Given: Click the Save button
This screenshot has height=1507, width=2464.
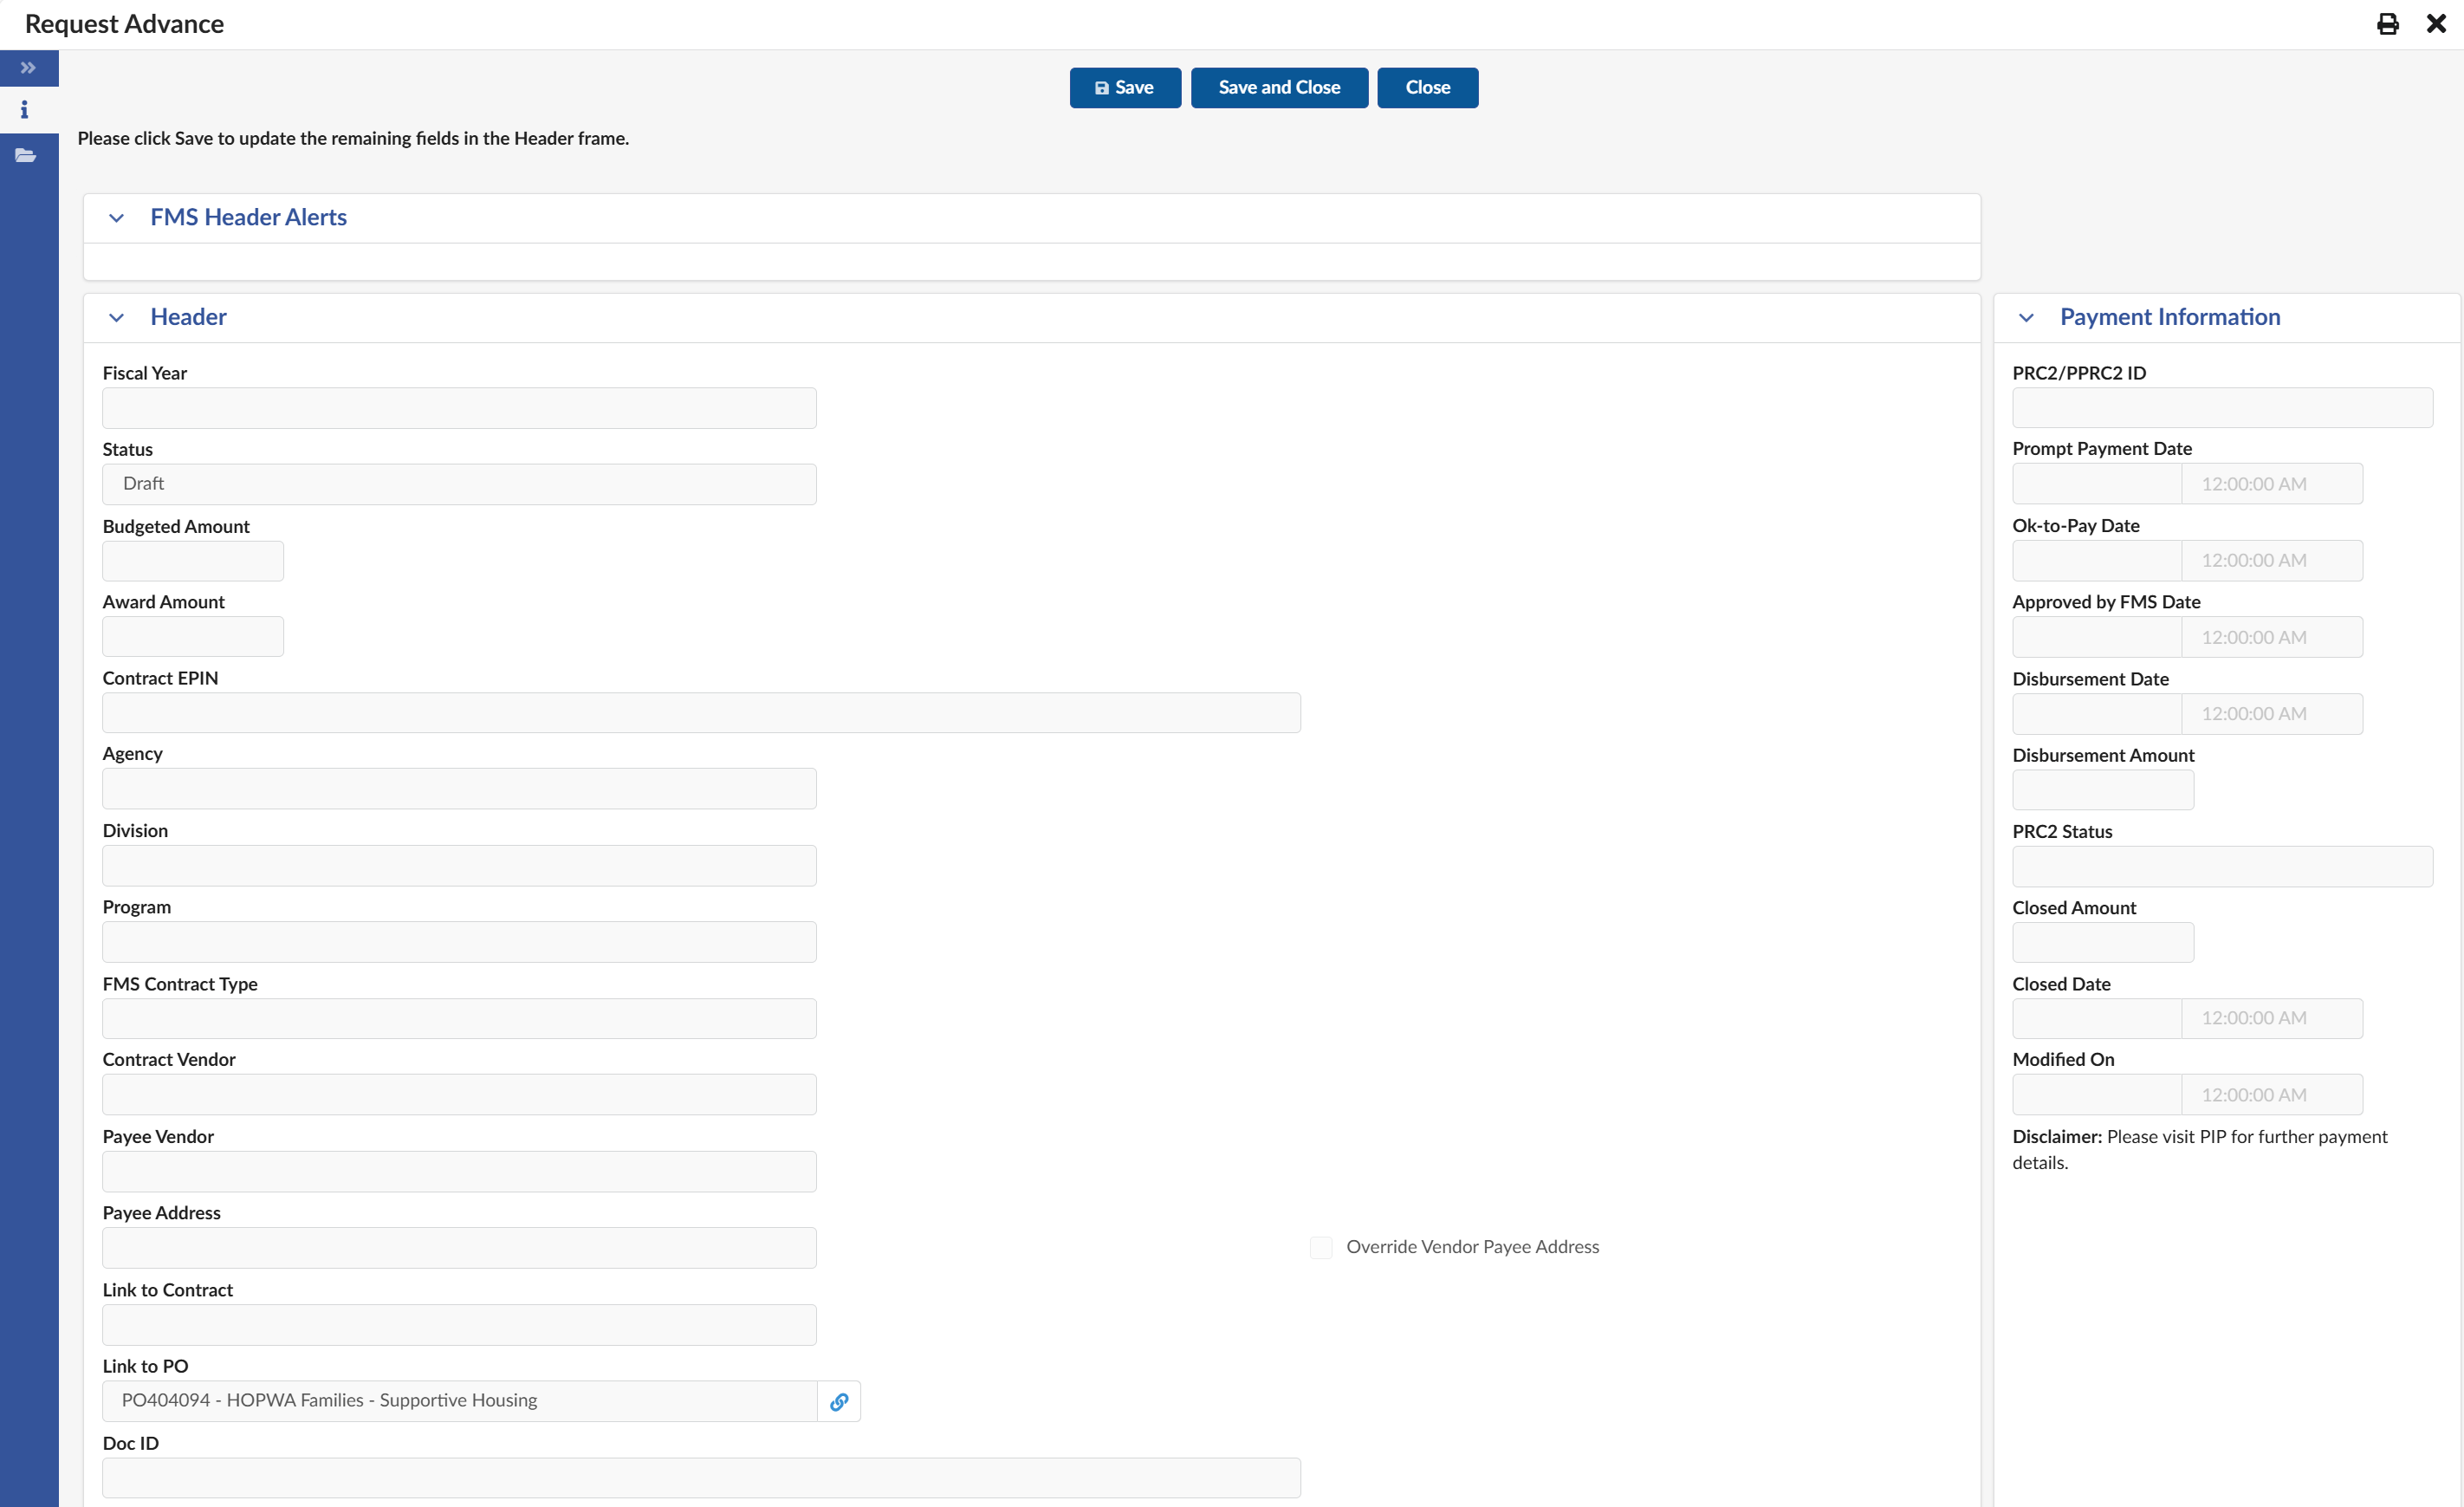Looking at the screenshot, I should 1124,87.
